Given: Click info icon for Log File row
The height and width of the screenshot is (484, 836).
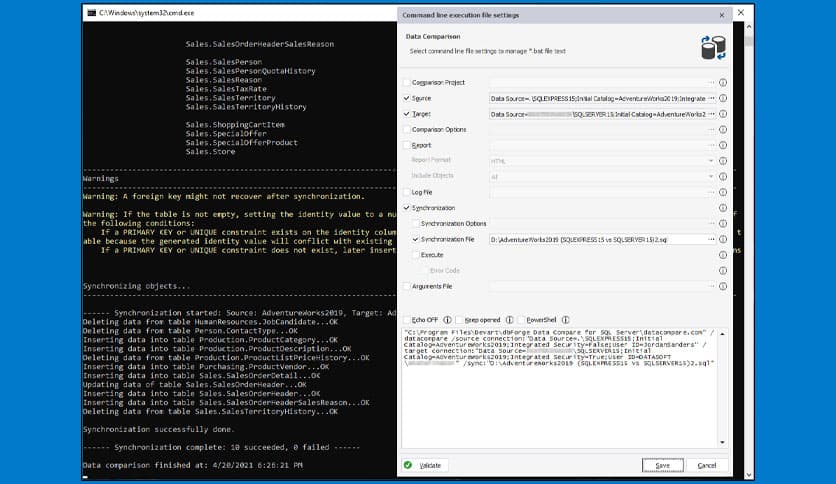Looking at the screenshot, I should coord(723,192).
